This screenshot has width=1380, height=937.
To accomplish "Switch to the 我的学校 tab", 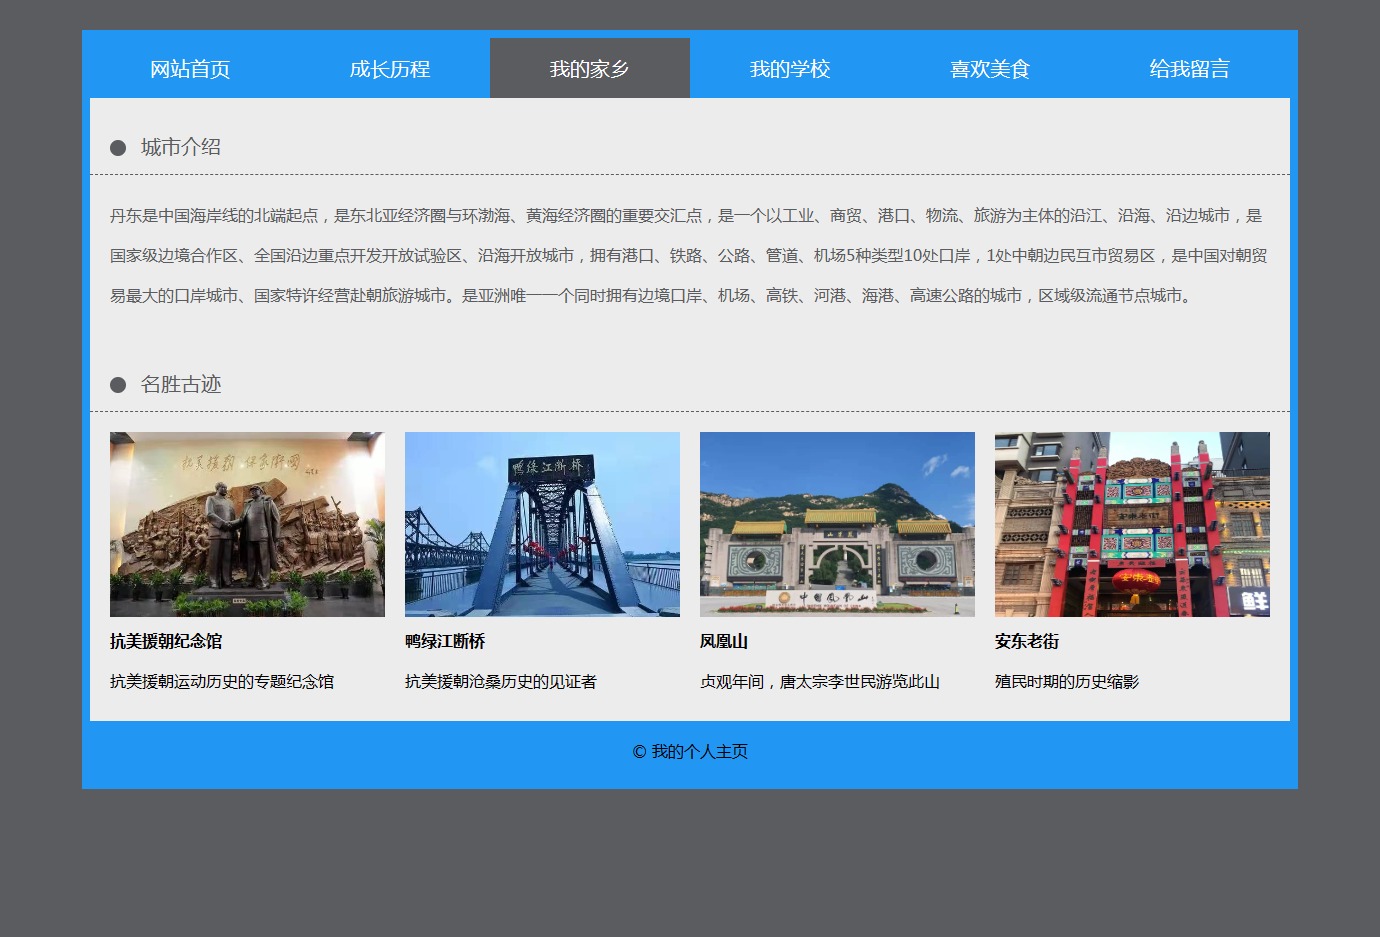I will [790, 69].
